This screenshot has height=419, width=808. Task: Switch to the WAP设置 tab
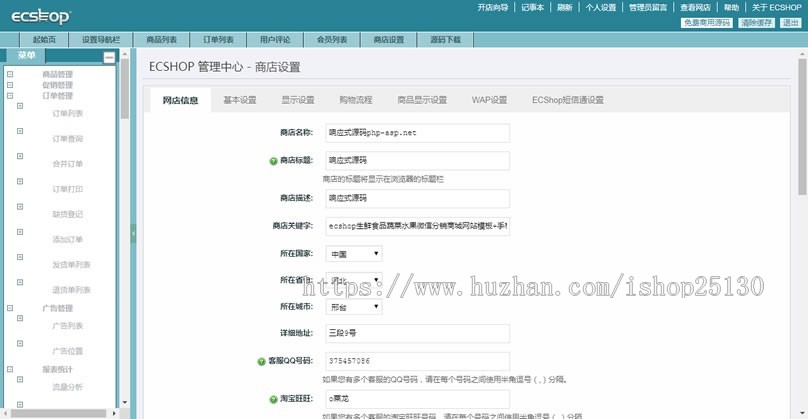[x=490, y=100]
